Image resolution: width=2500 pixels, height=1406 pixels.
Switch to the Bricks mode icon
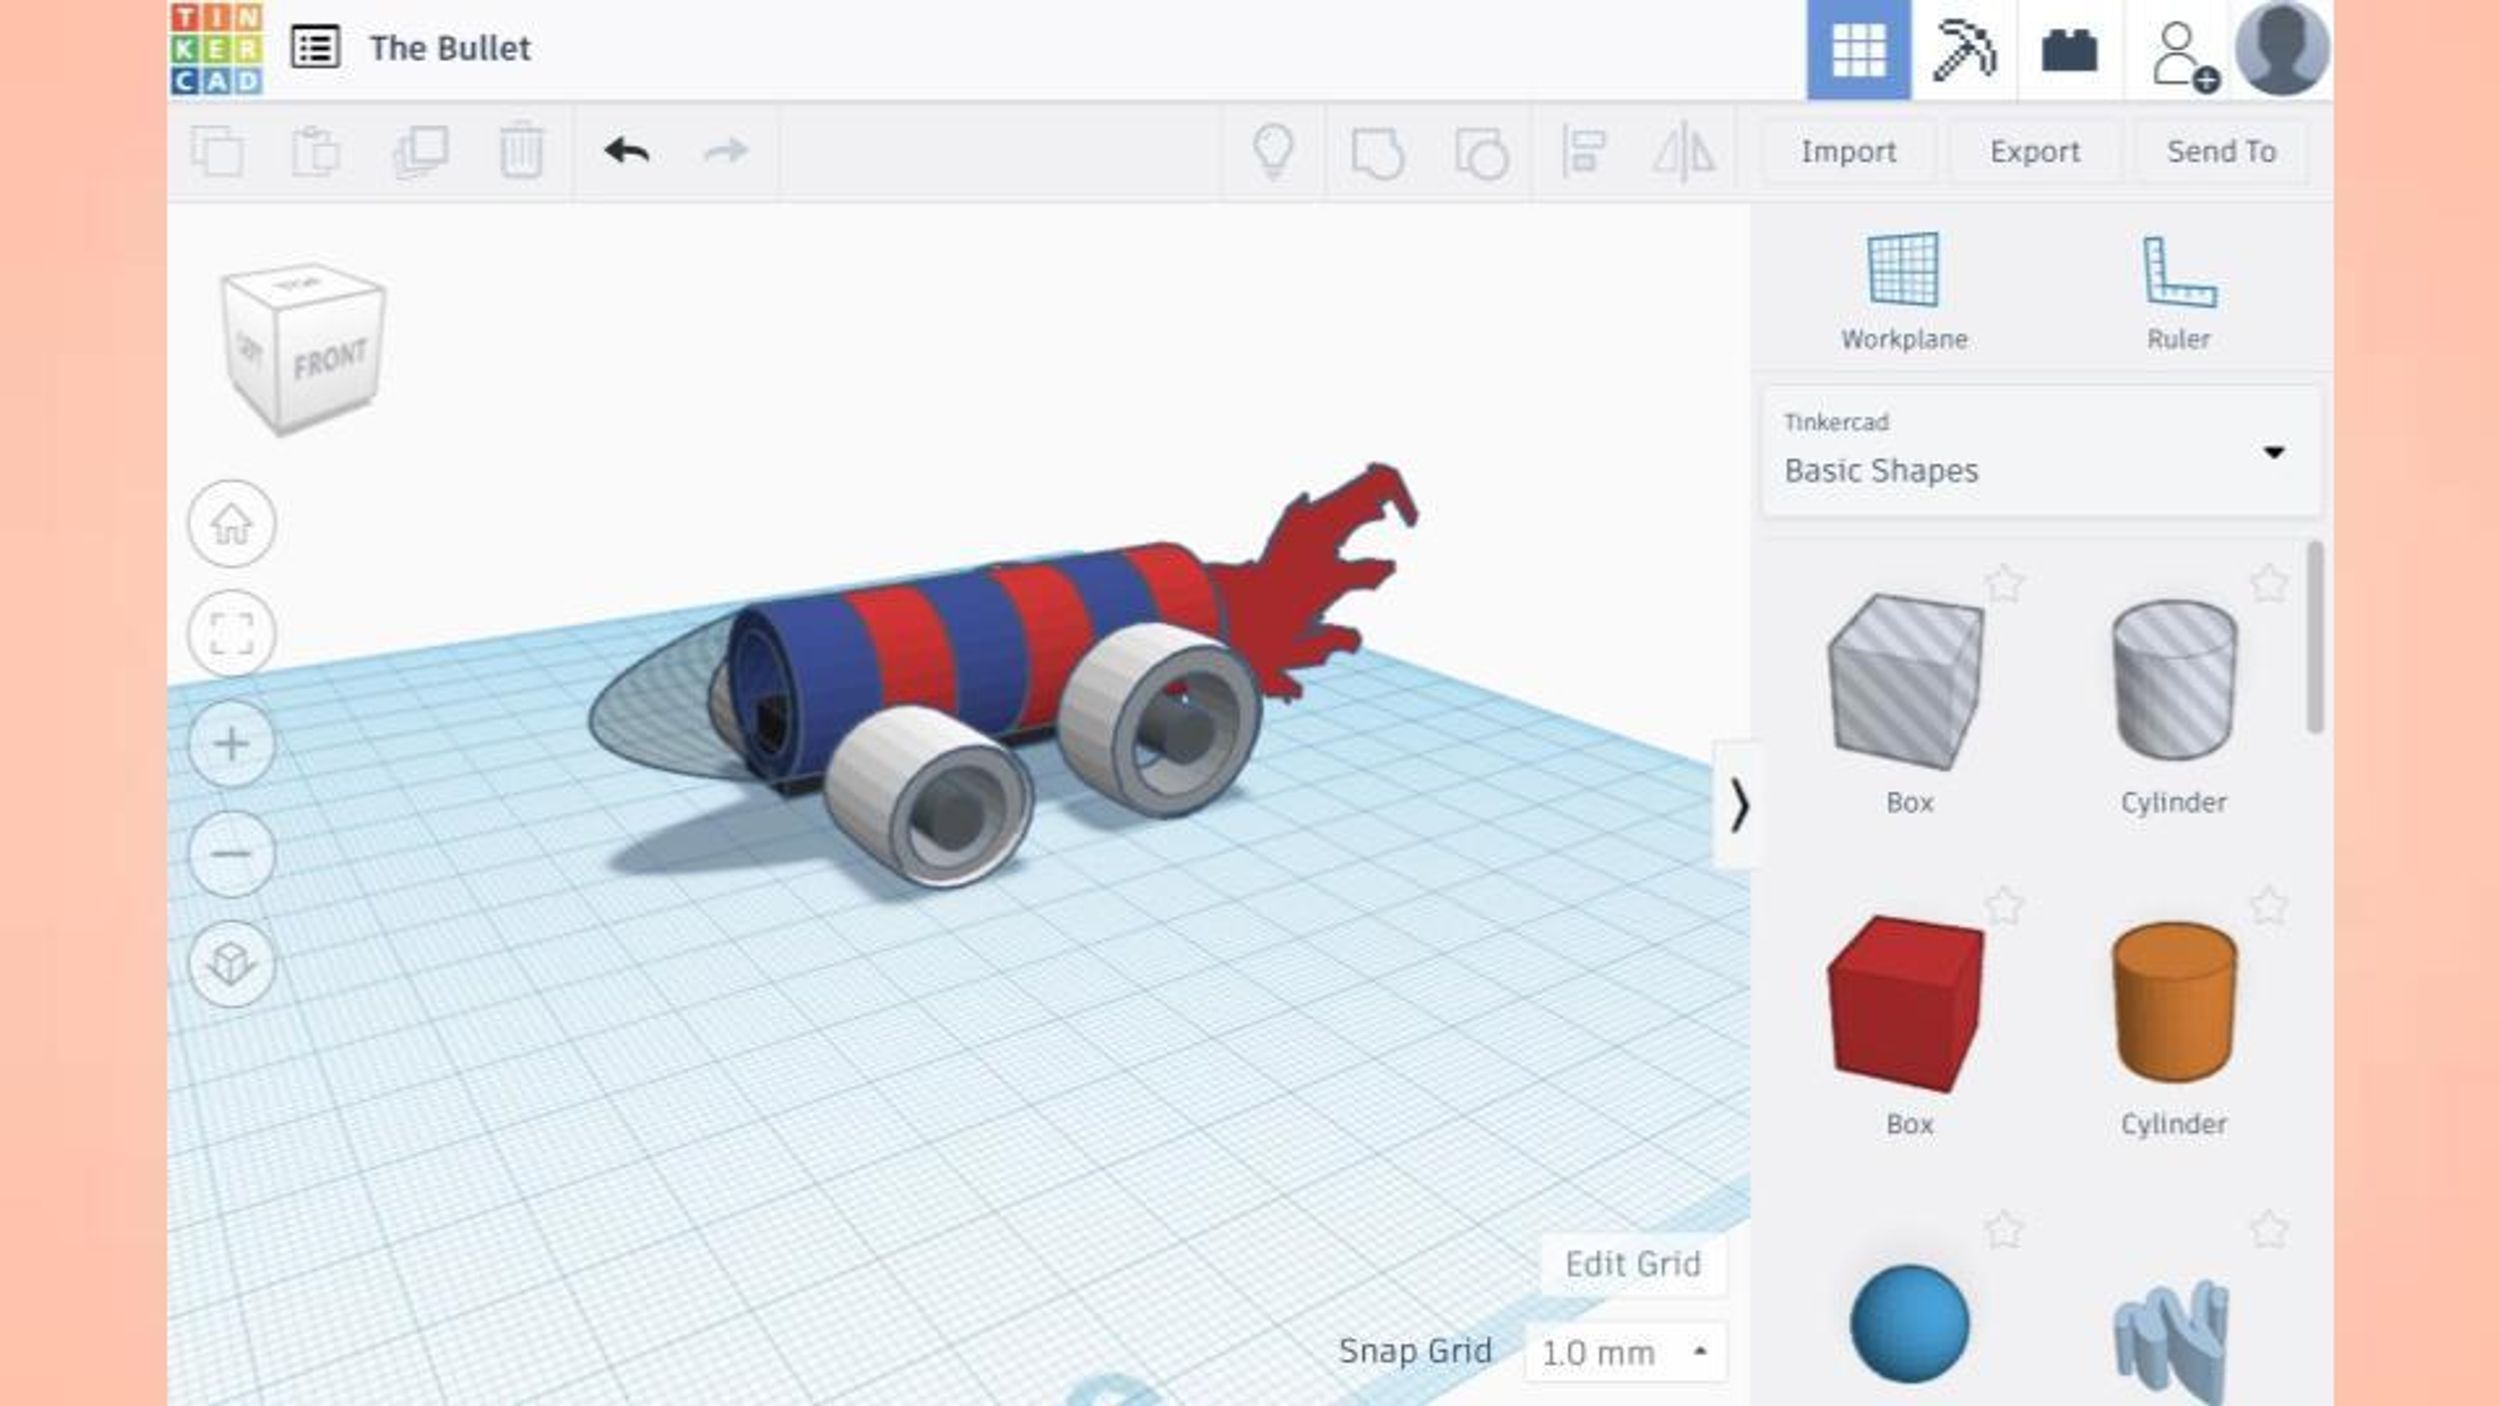2069,50
